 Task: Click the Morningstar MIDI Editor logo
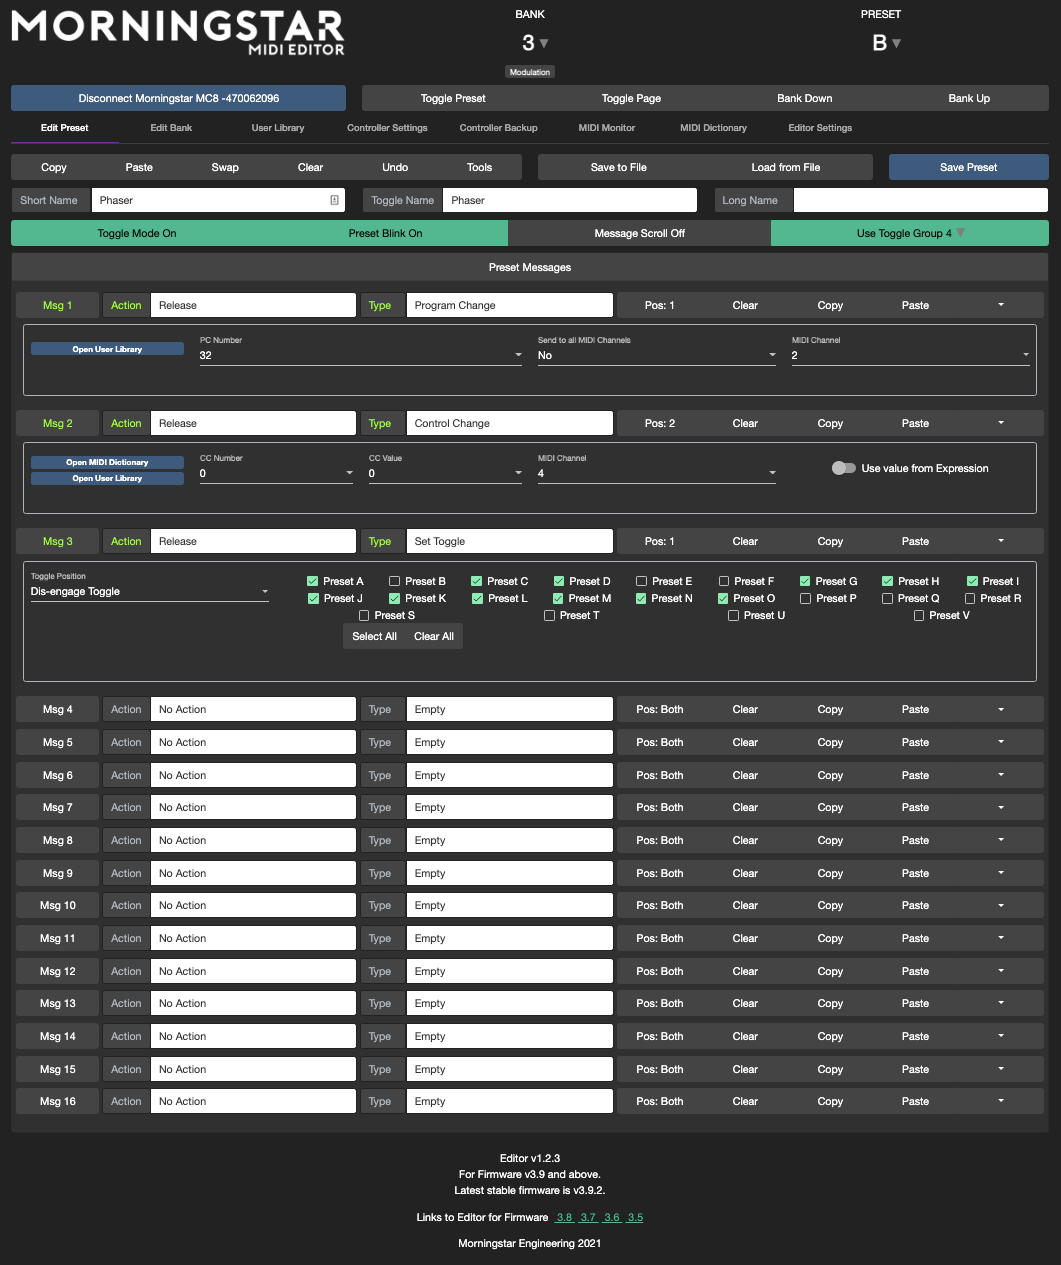tap(178, 32)
